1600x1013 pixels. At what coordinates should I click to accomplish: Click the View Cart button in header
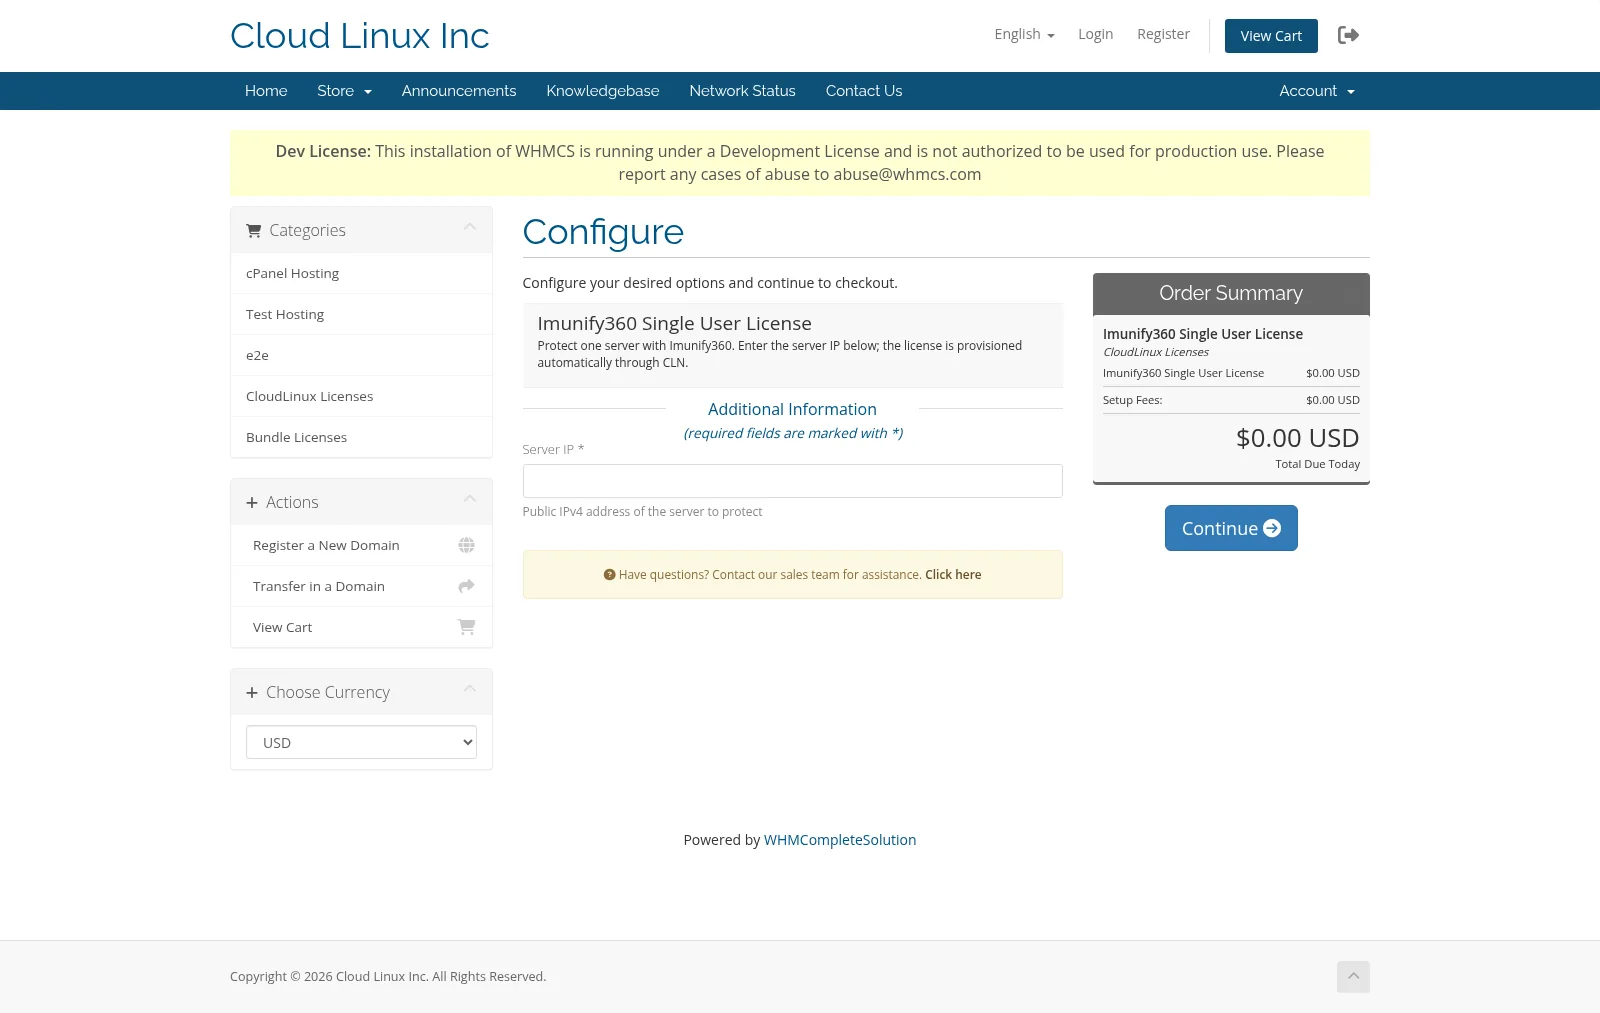[x=1271, y=36]
